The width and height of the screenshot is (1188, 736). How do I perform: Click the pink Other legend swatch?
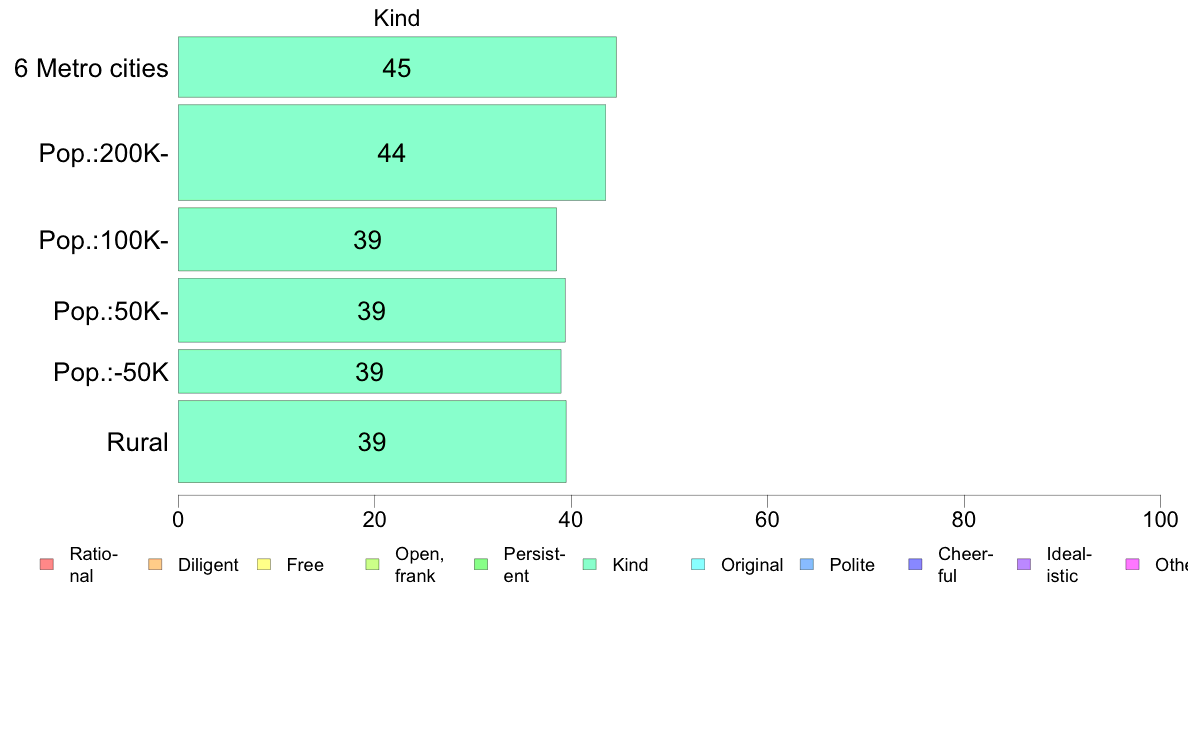(x=1133, y=564)
